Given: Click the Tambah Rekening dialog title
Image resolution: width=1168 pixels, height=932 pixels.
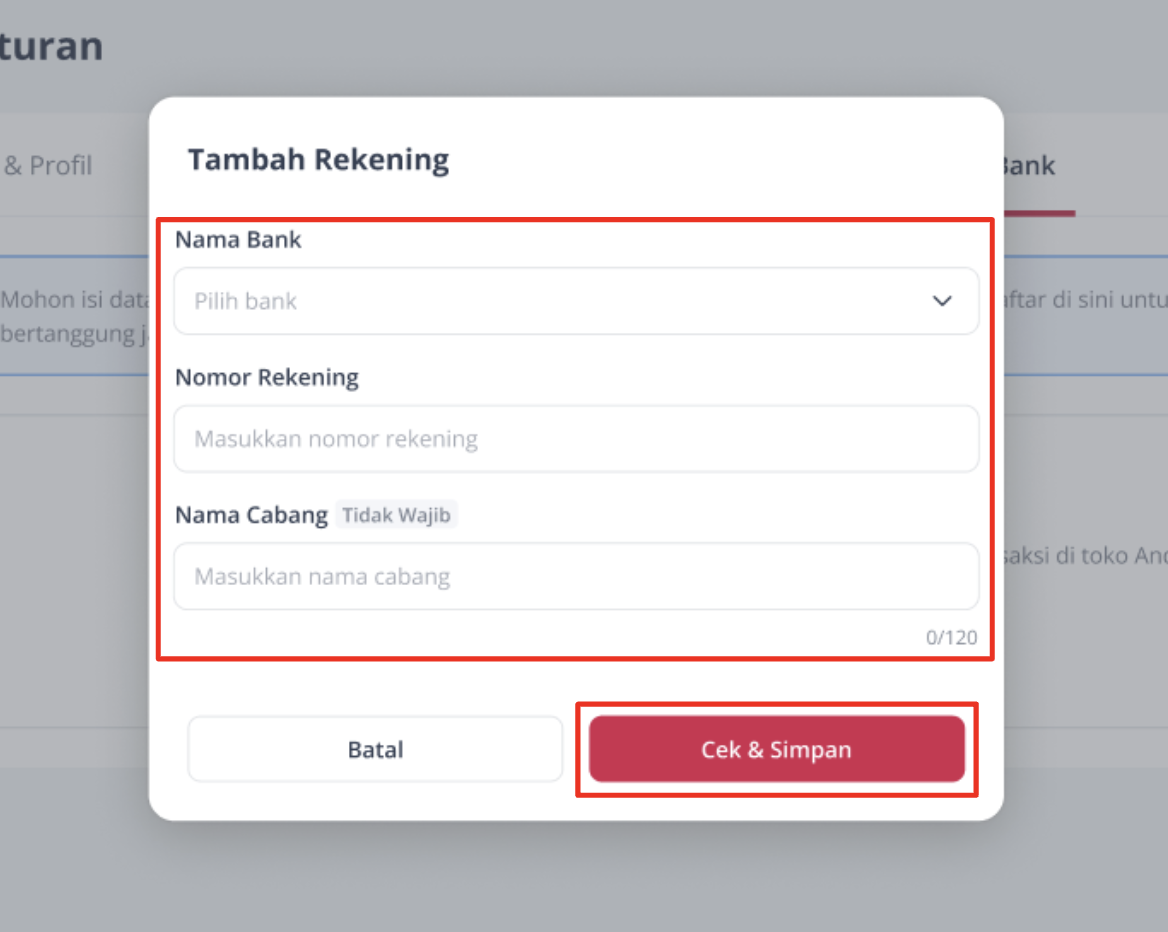Looking at the screenshot, I should 318,159.
